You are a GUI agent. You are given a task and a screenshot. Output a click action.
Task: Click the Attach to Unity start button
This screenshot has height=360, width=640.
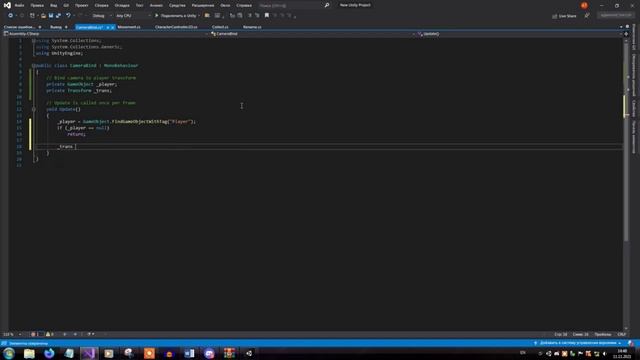(x=176, y=16)
